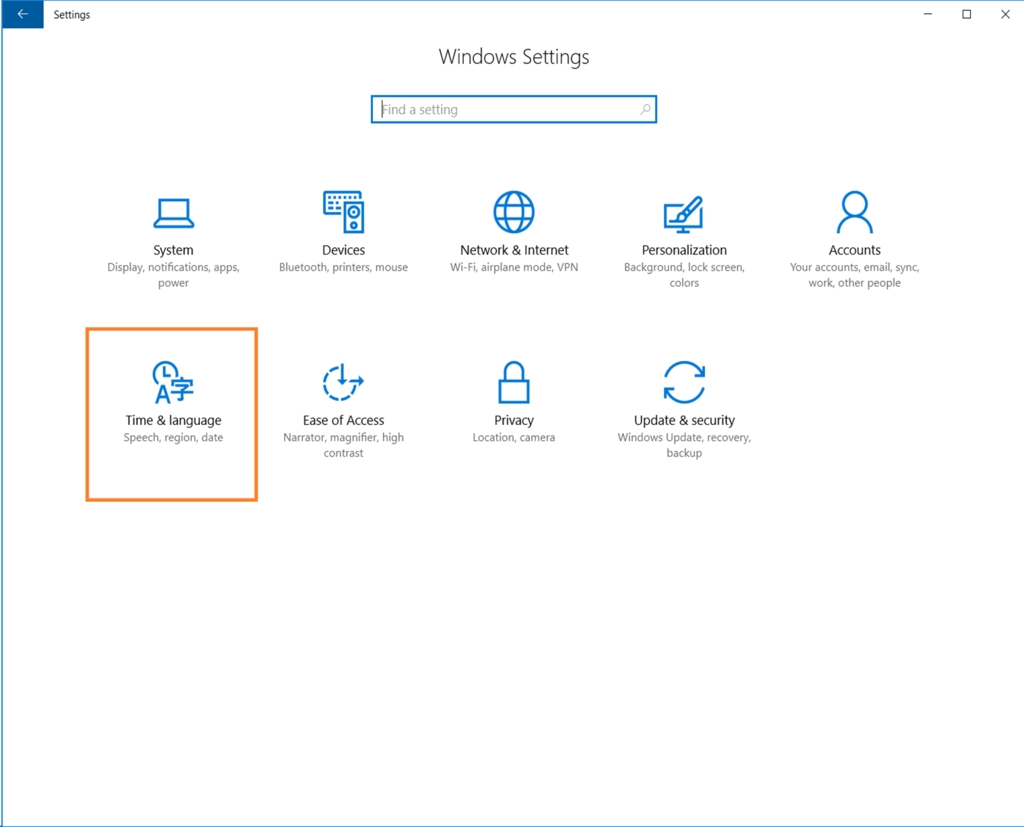
Task: Click 'Bluetooth, printers, mouse' description
Action: 344,267
